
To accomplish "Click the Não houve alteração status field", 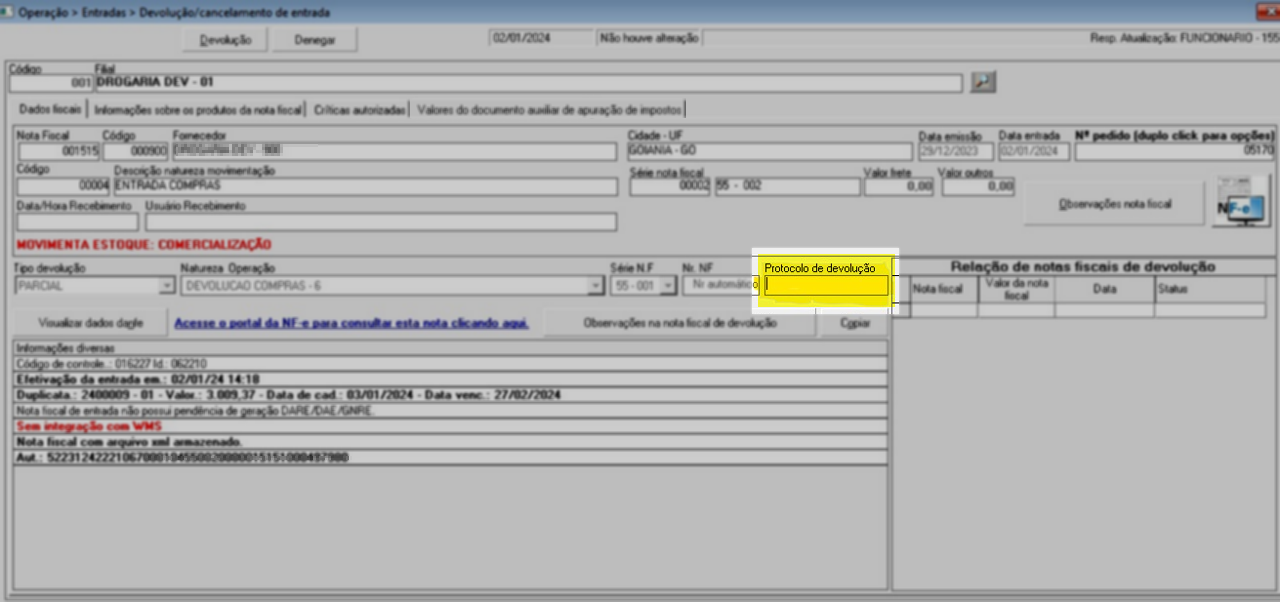I will click(648, 38).
